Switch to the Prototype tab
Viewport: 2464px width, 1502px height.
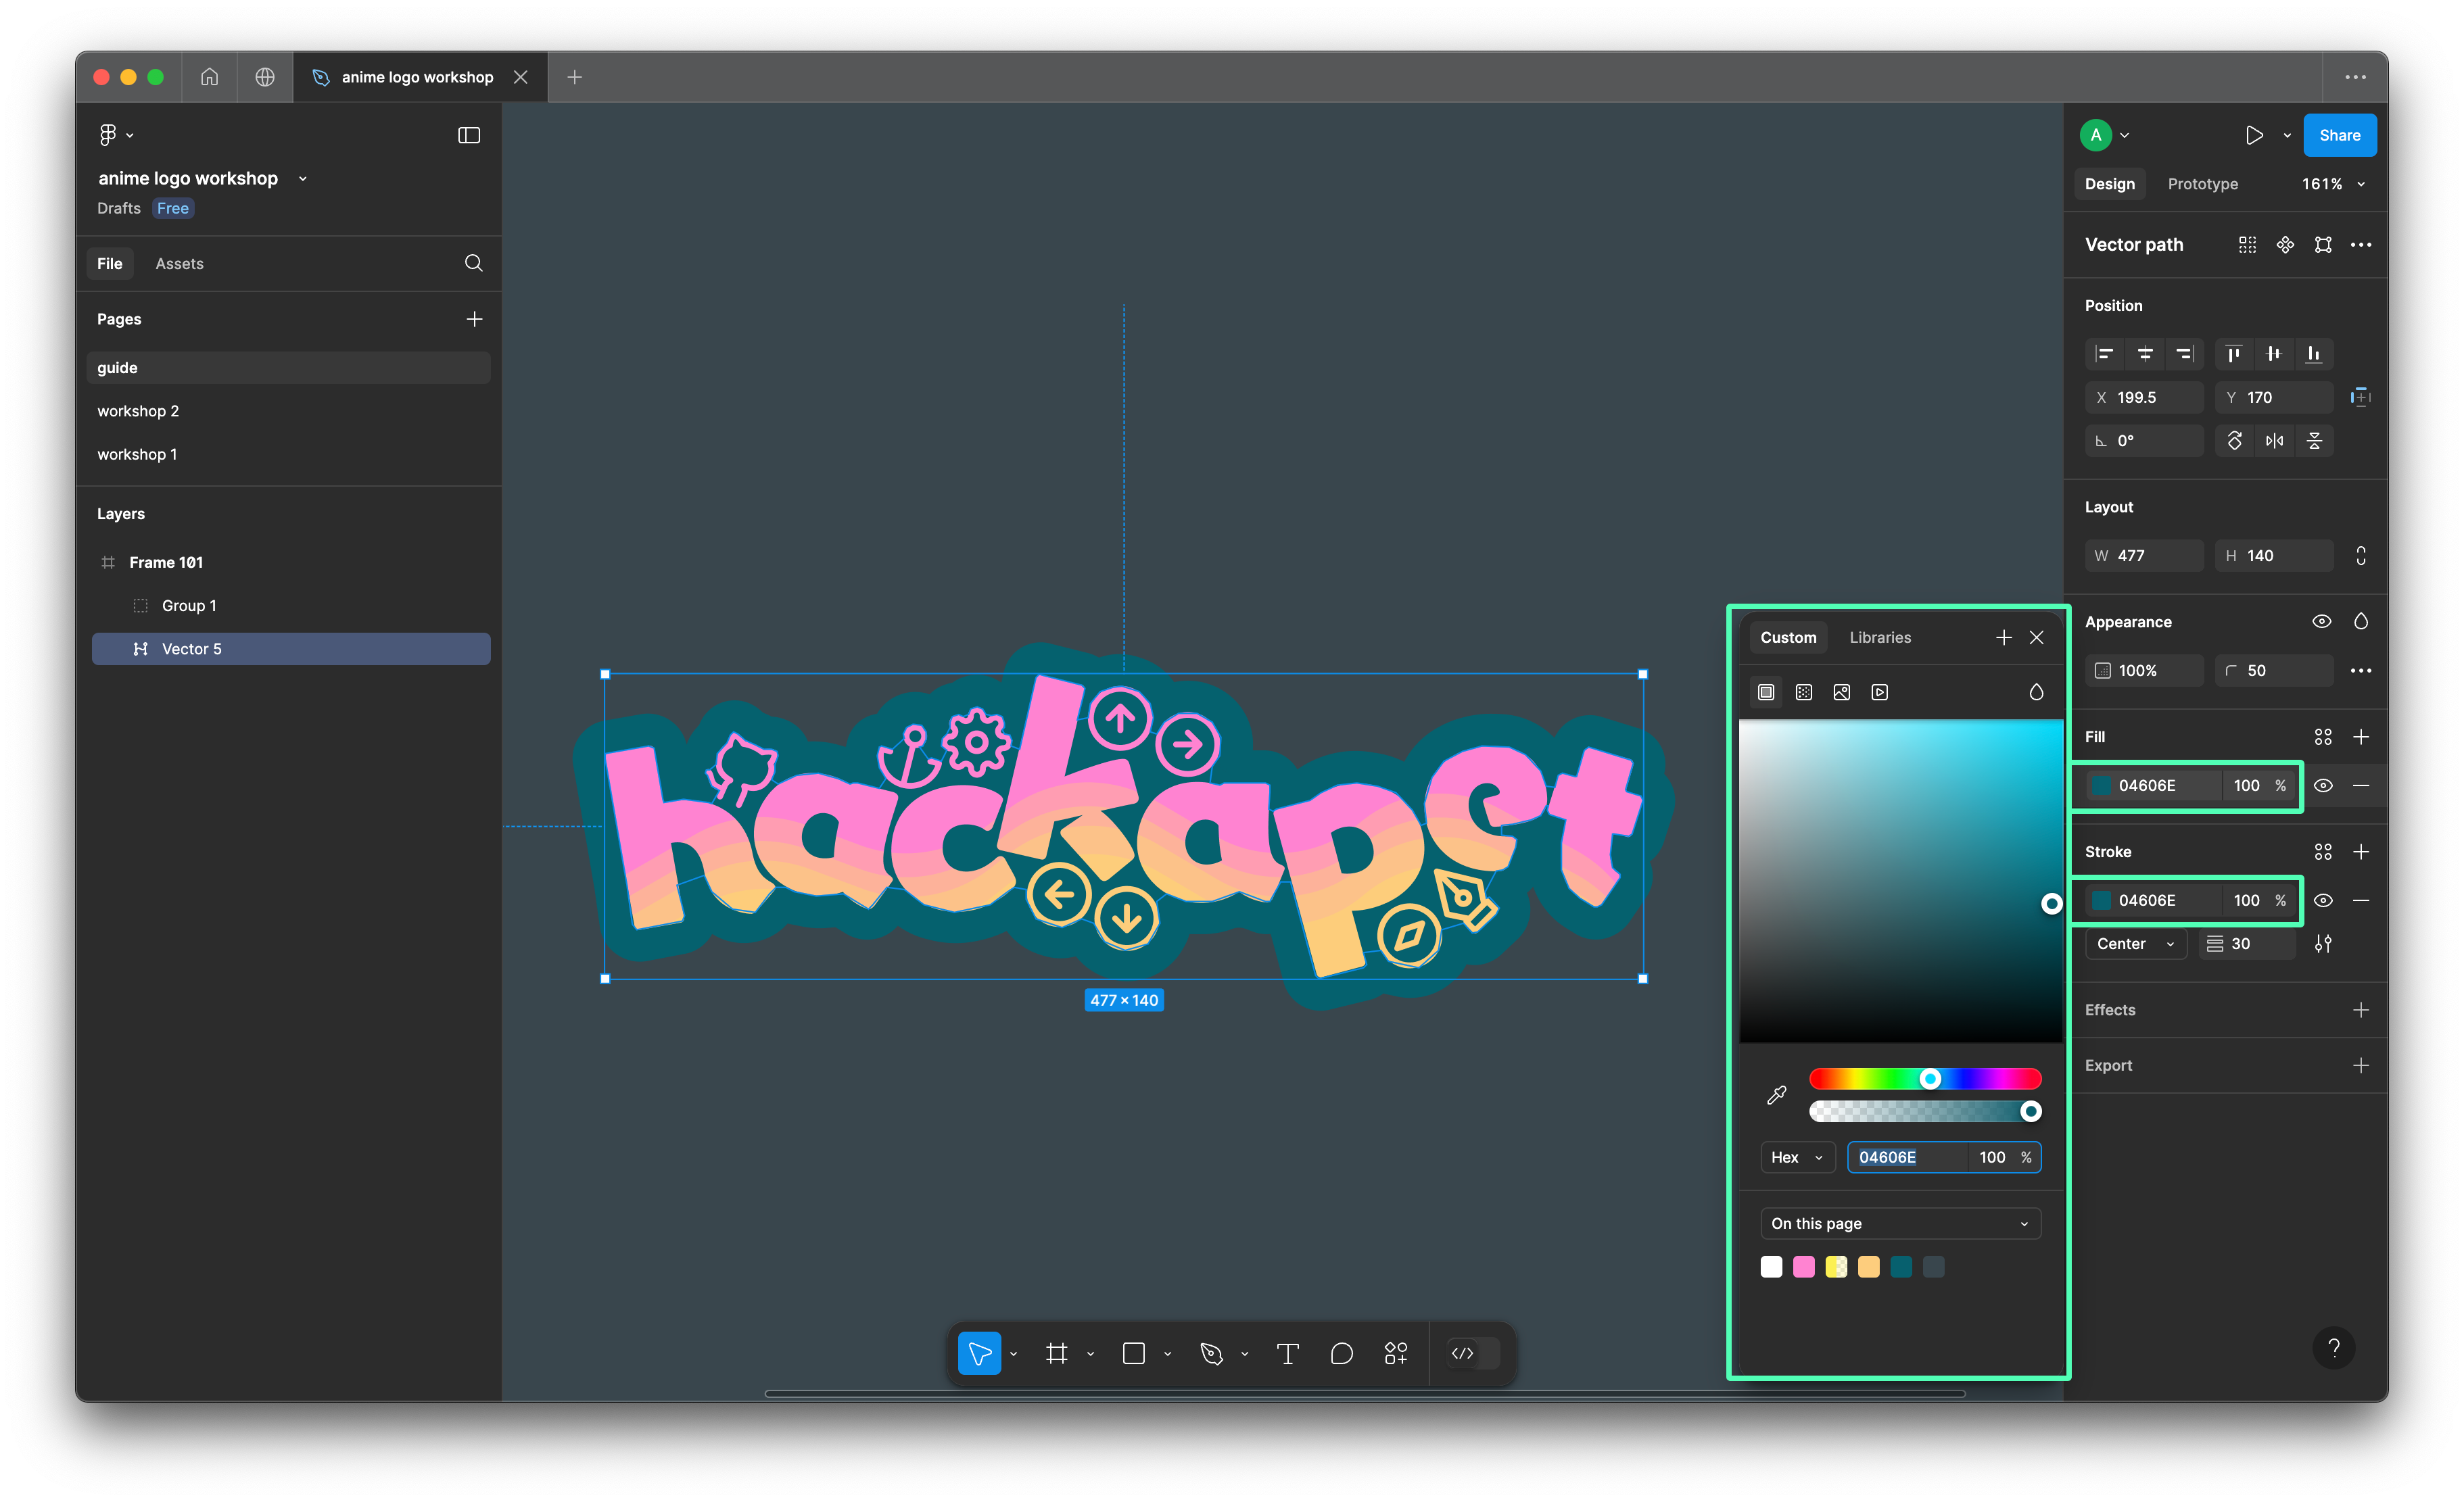(x=2202, y=184)
